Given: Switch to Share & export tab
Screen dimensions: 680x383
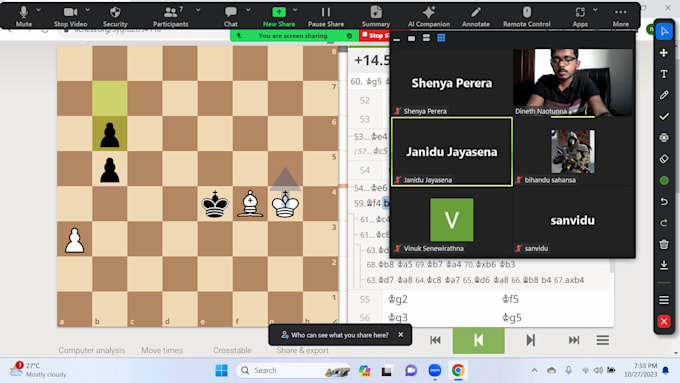Looking at the screenshot, I should click(302, 350).
